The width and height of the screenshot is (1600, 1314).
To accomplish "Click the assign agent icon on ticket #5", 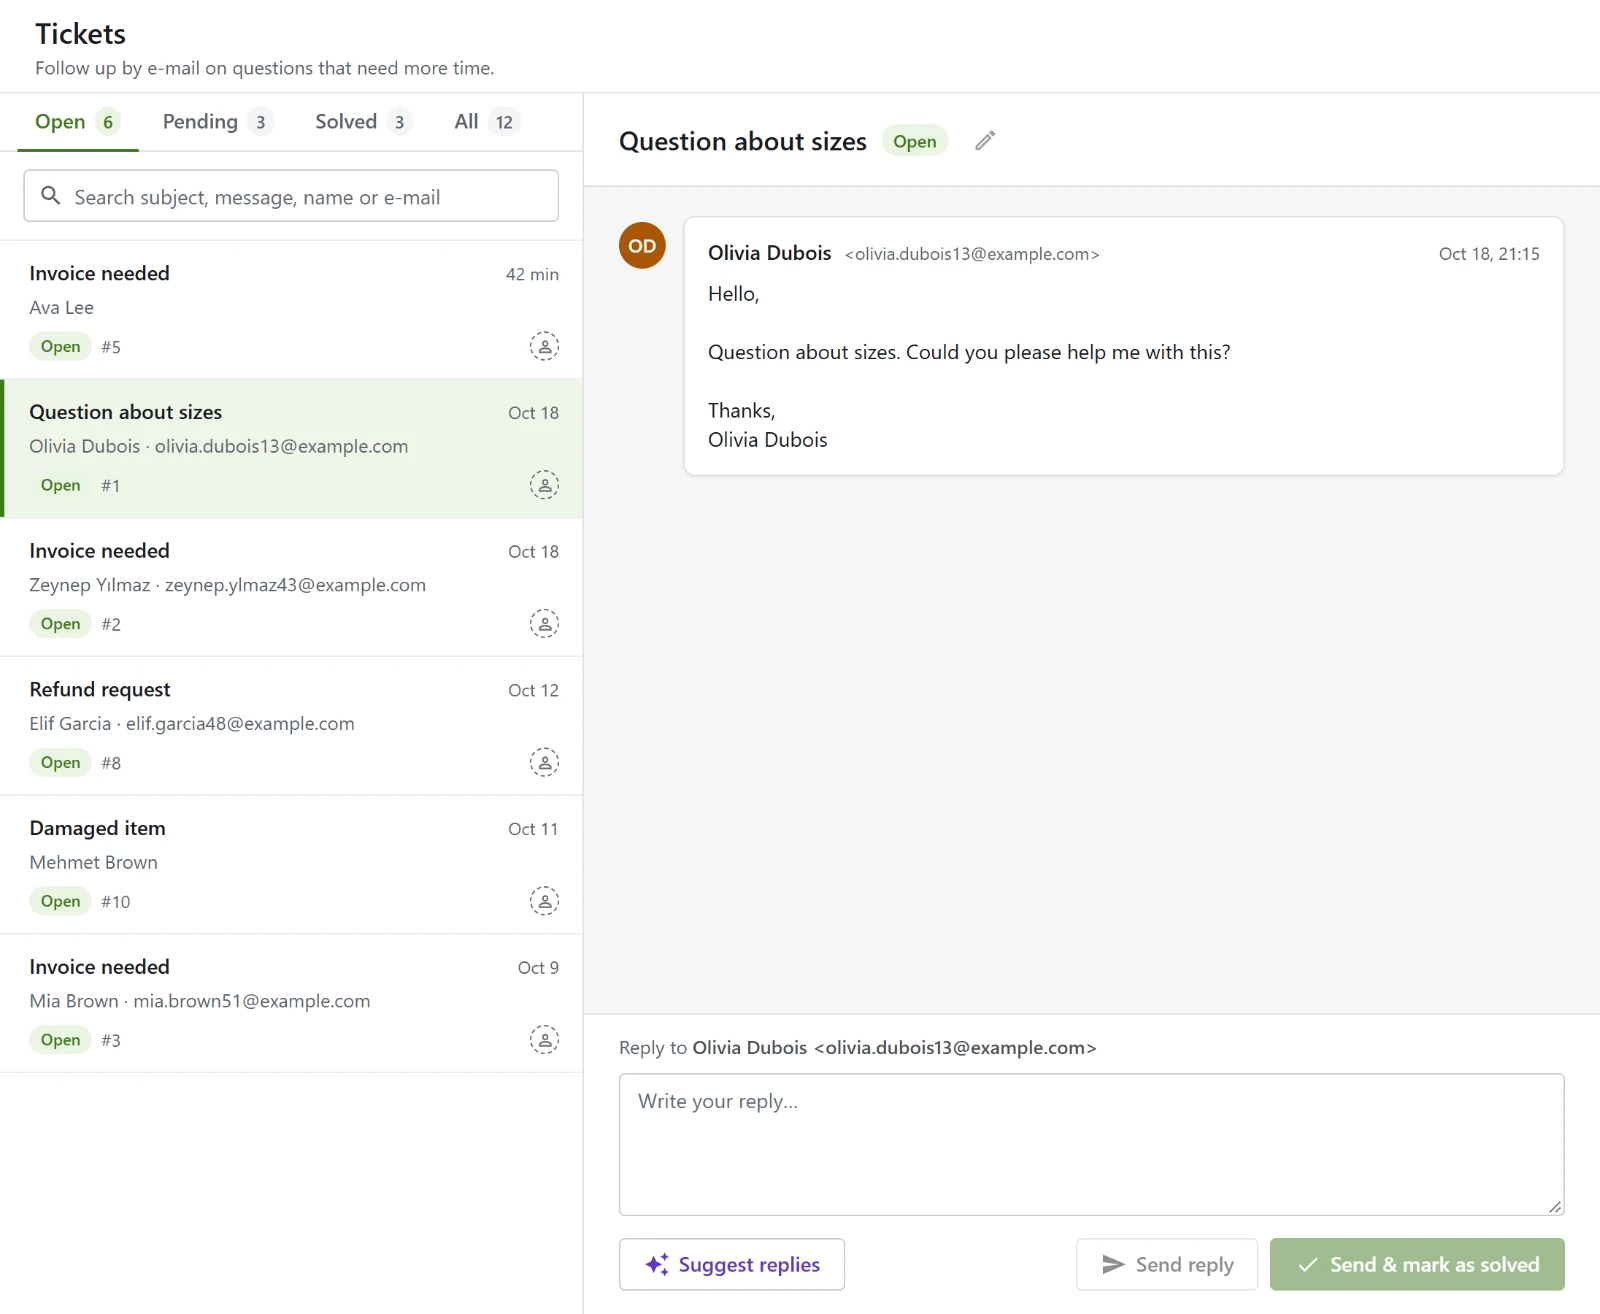I will 544,347.
